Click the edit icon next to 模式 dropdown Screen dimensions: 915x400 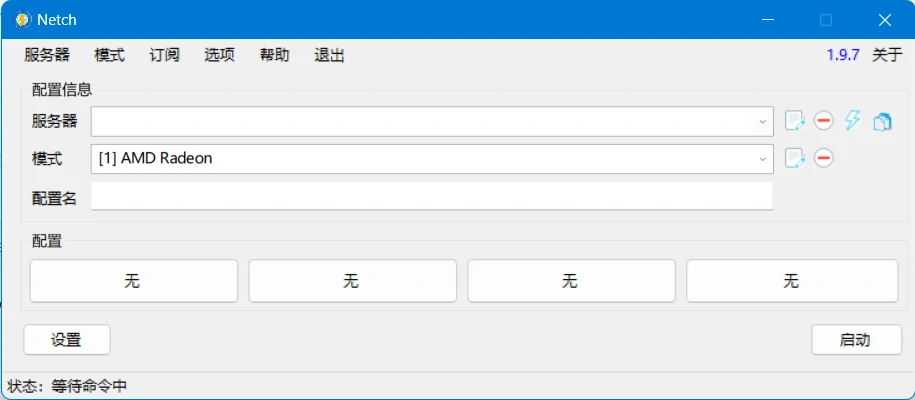click(x=795, y=158)
